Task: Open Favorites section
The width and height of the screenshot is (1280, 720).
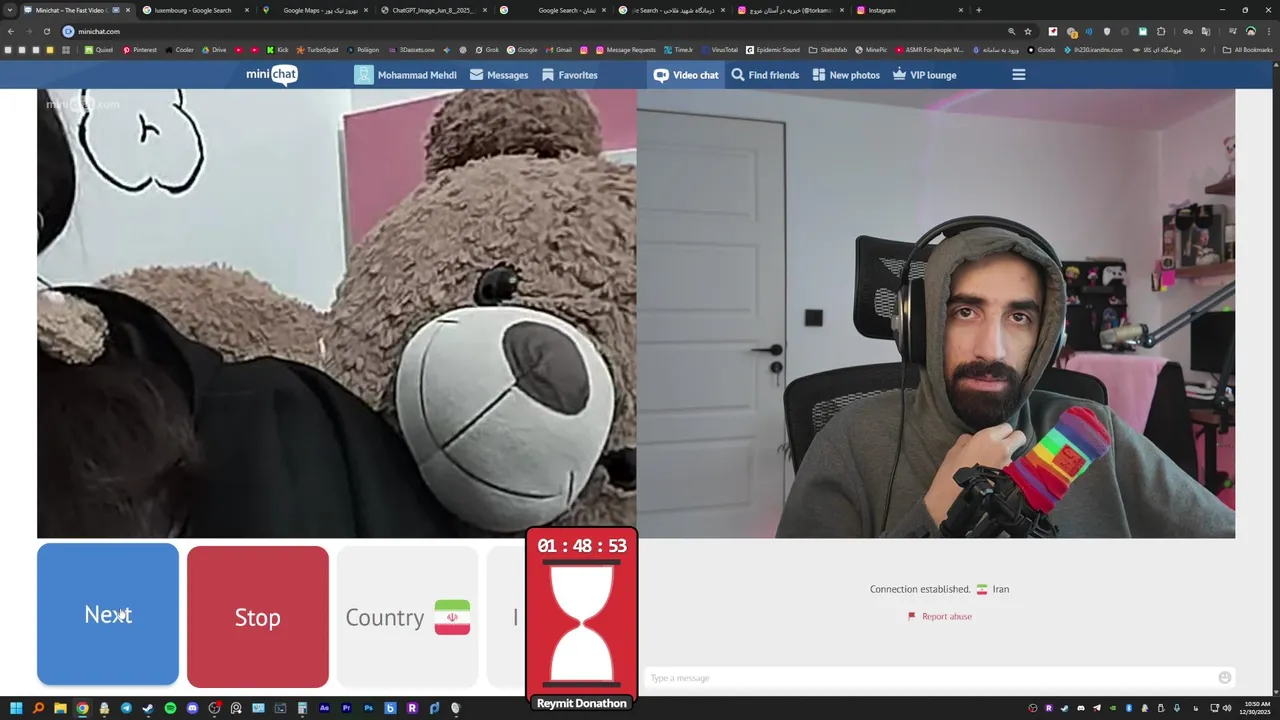Action: (569, 75)
